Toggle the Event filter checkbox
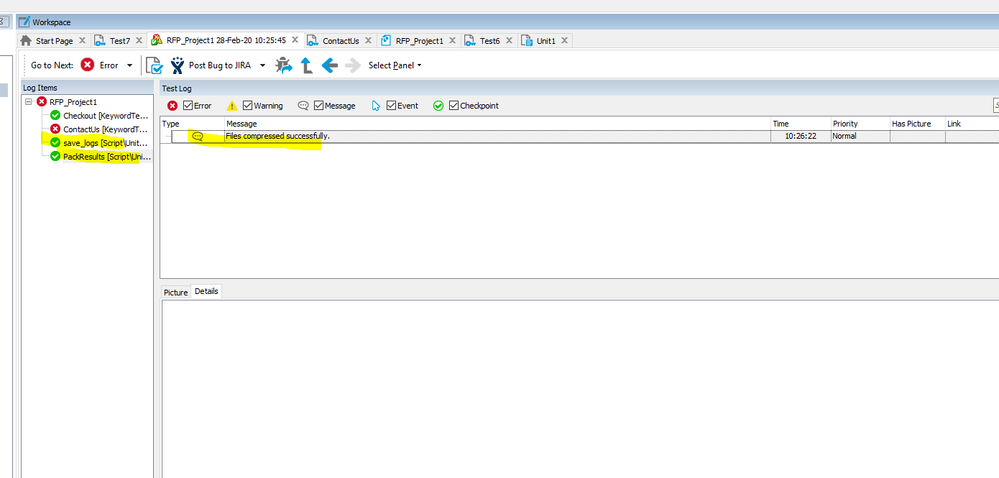Screen dimensions: 999x478 tap(390, 105)
